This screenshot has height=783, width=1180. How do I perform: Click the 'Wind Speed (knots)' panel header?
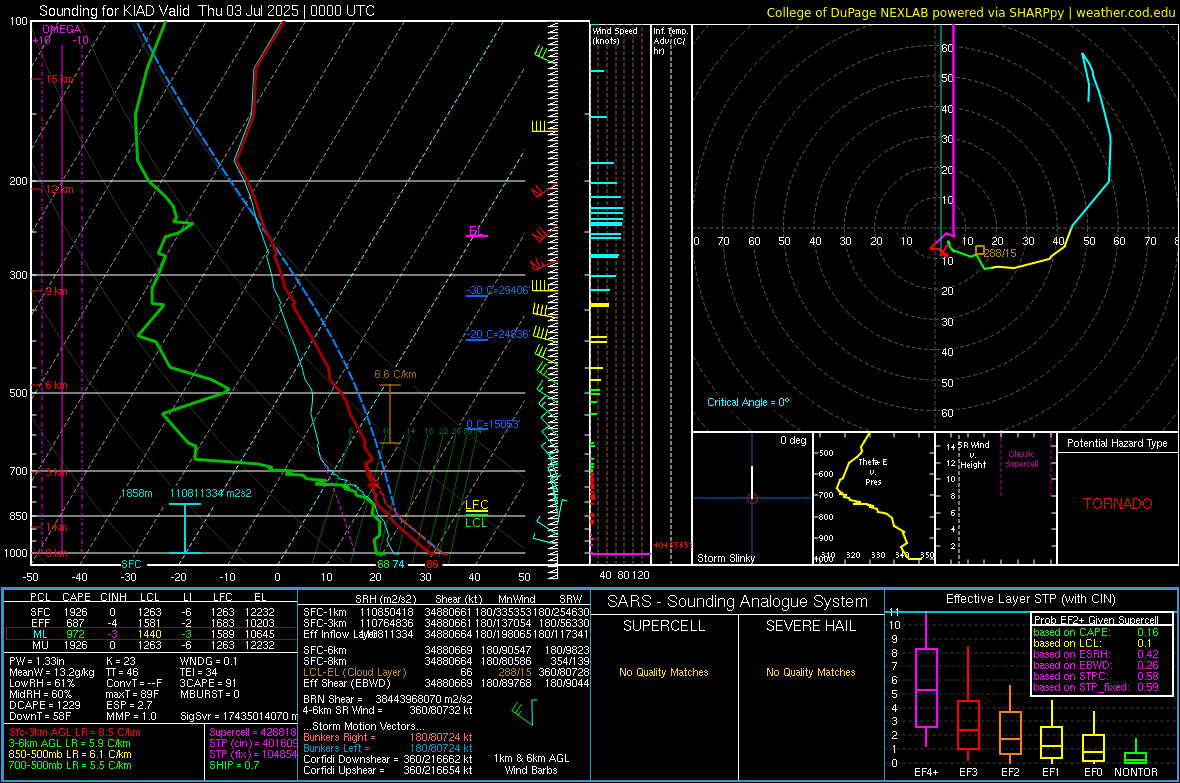tap(615, 35)
